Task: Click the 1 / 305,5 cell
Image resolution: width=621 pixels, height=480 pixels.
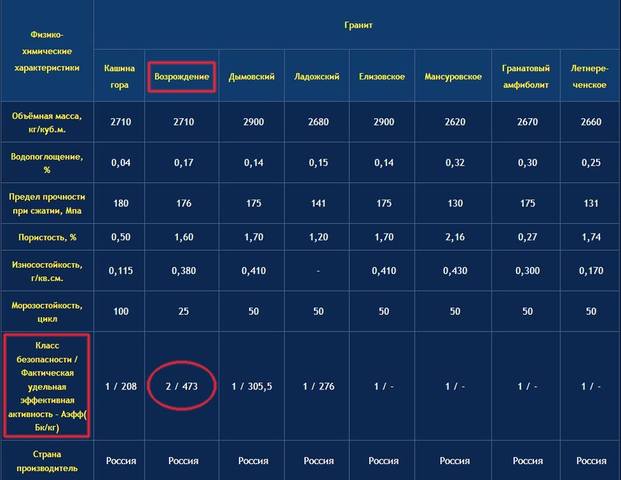Action: [x=252, y=386]
